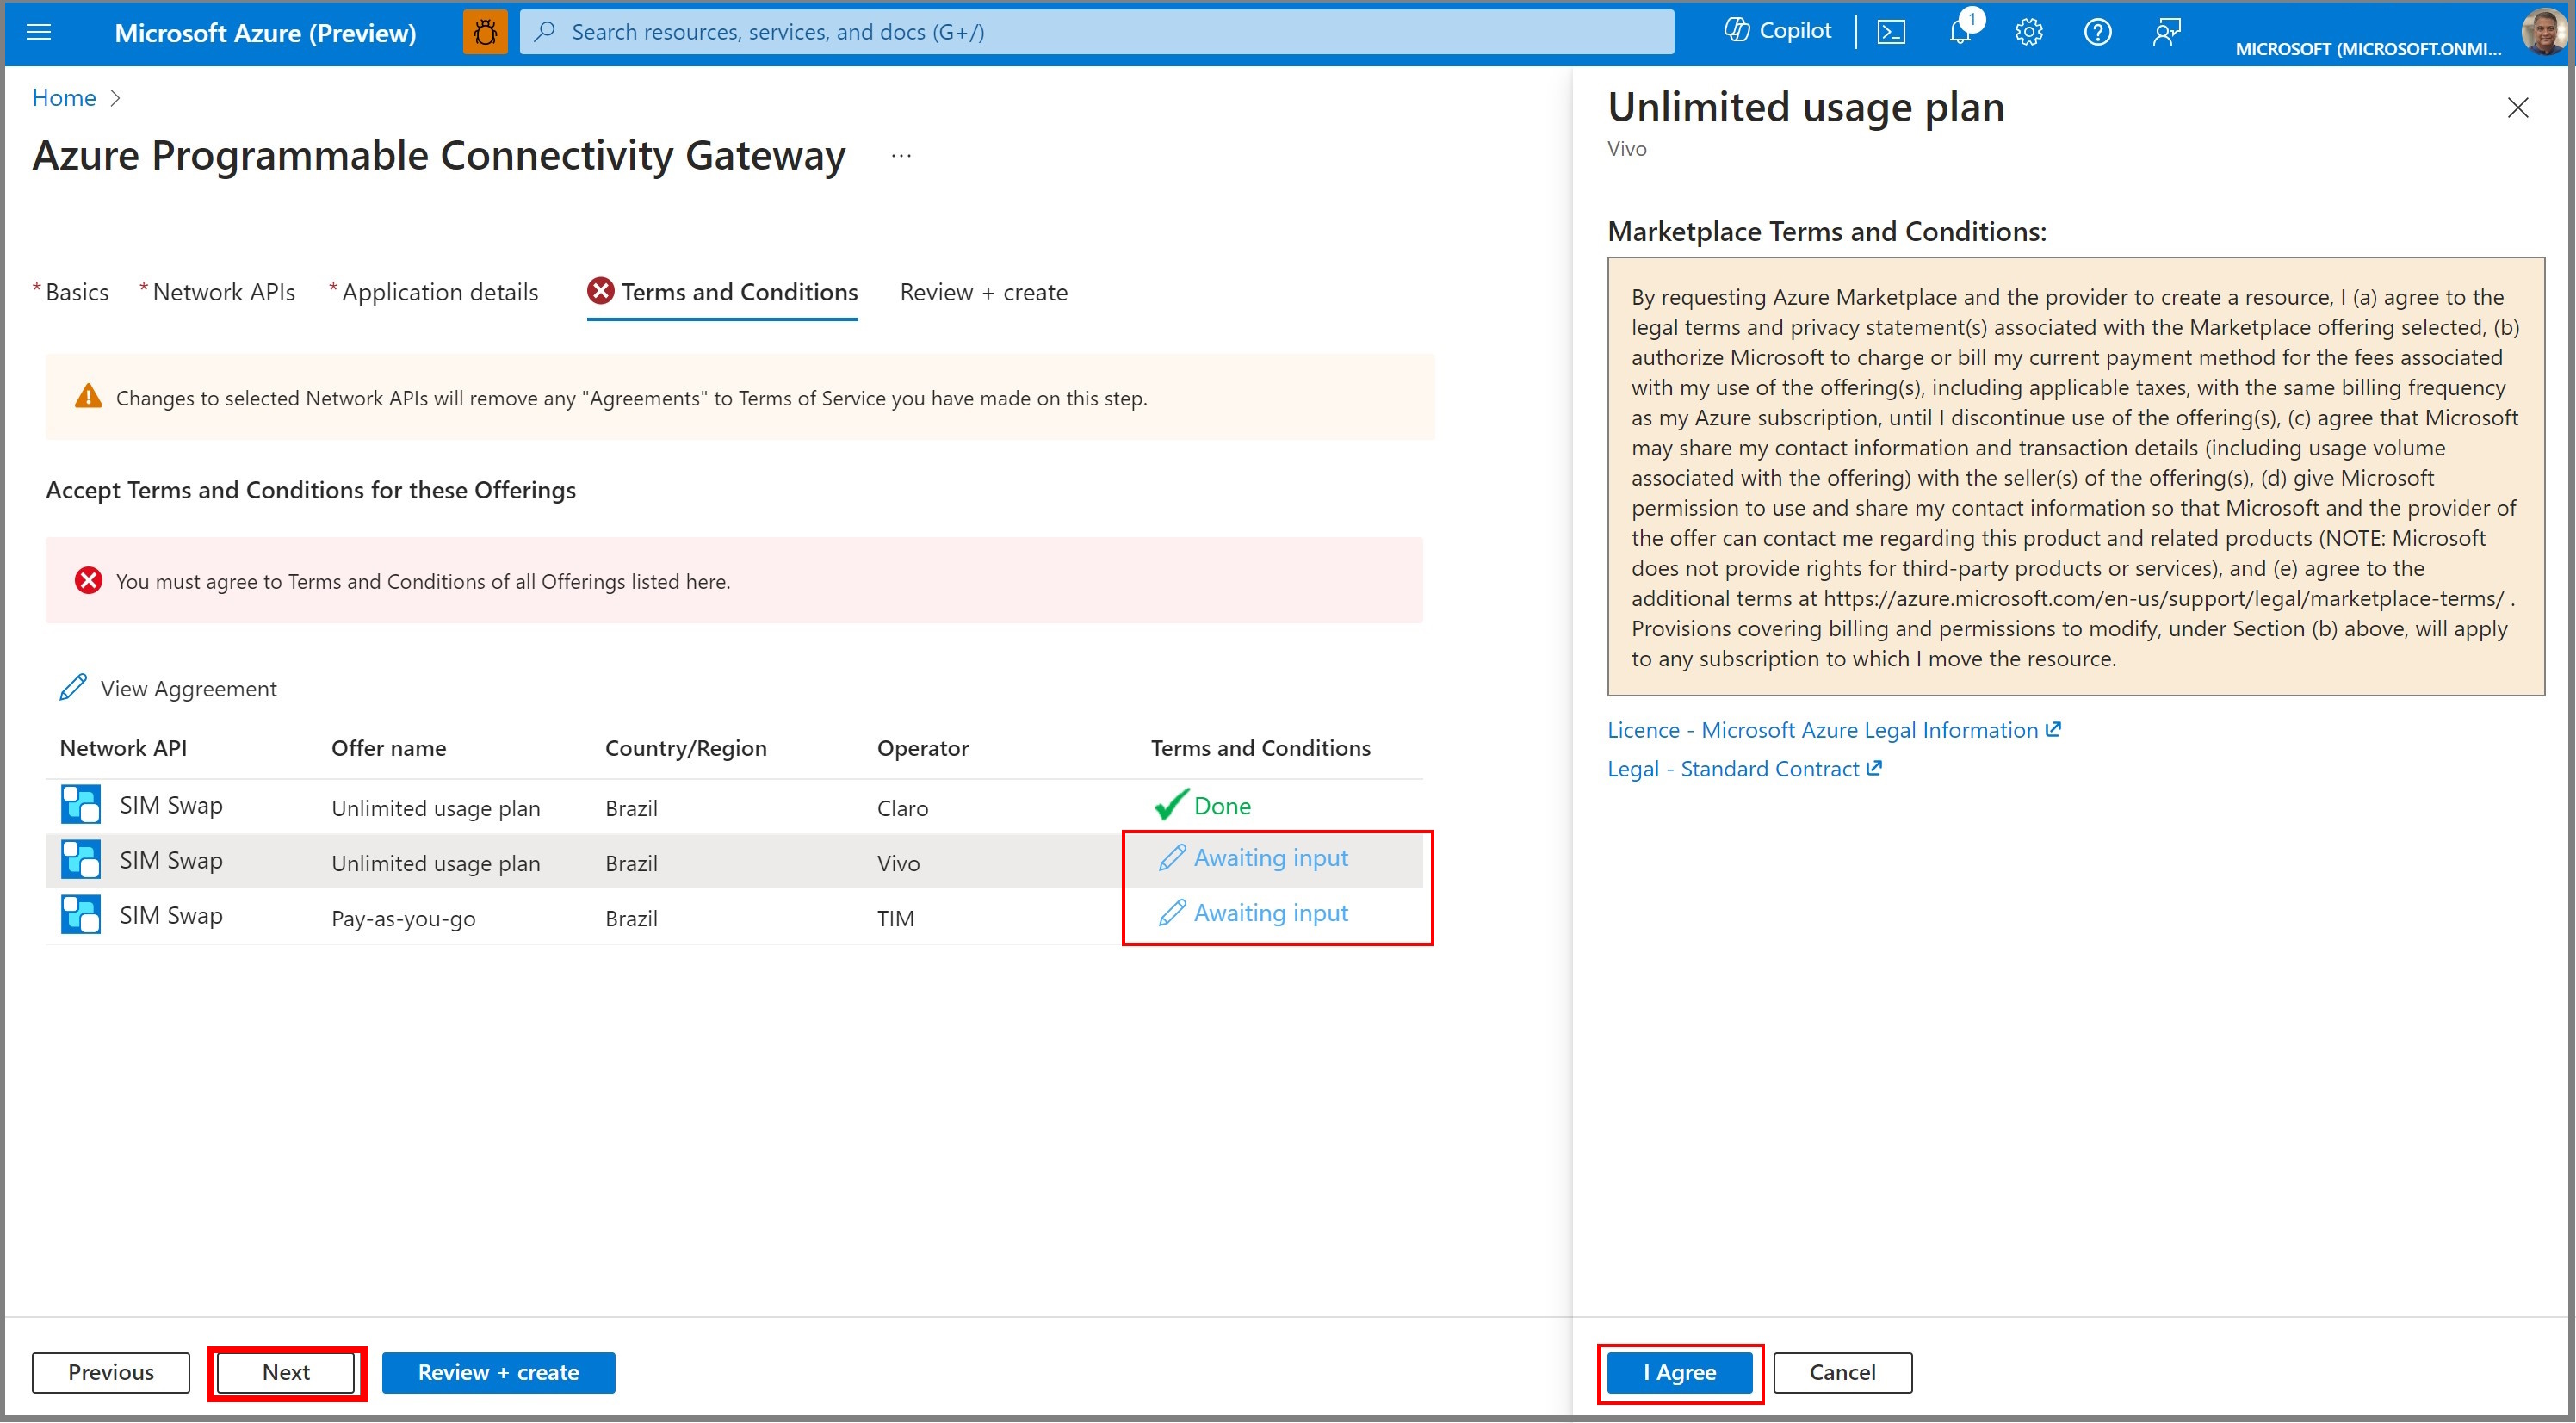Viewport: 2576px width, 1423px height.
Task: Open the notifications bell
Action: [1961, 32]
